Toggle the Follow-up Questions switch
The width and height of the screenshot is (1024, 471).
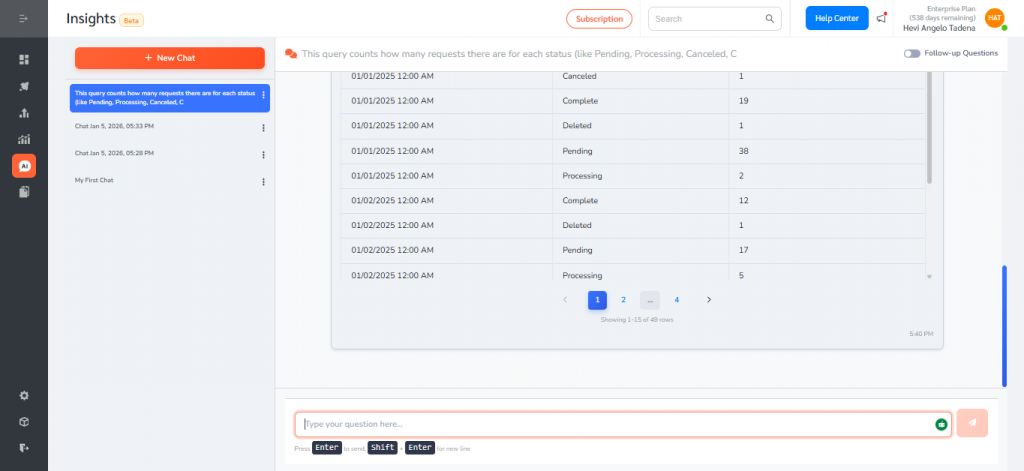(911, 53)
